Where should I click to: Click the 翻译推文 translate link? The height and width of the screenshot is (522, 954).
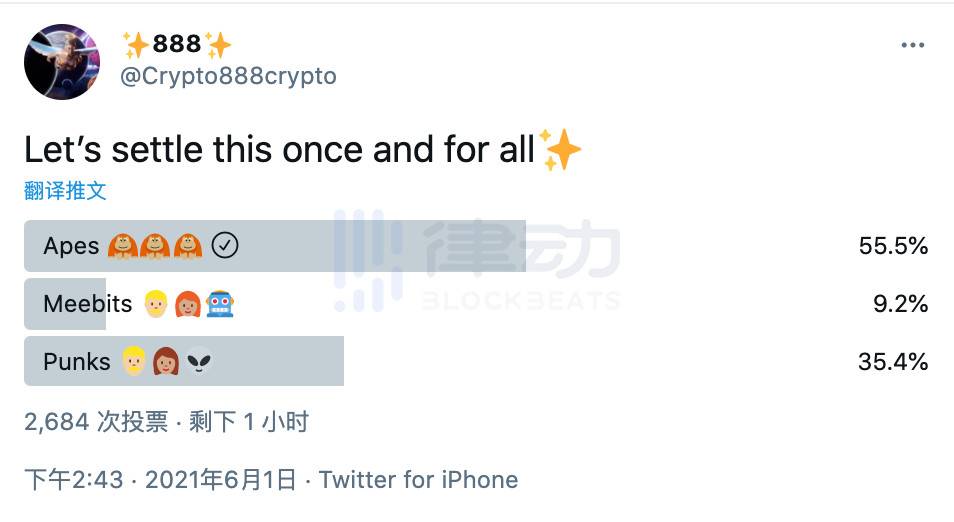point(65,190)
